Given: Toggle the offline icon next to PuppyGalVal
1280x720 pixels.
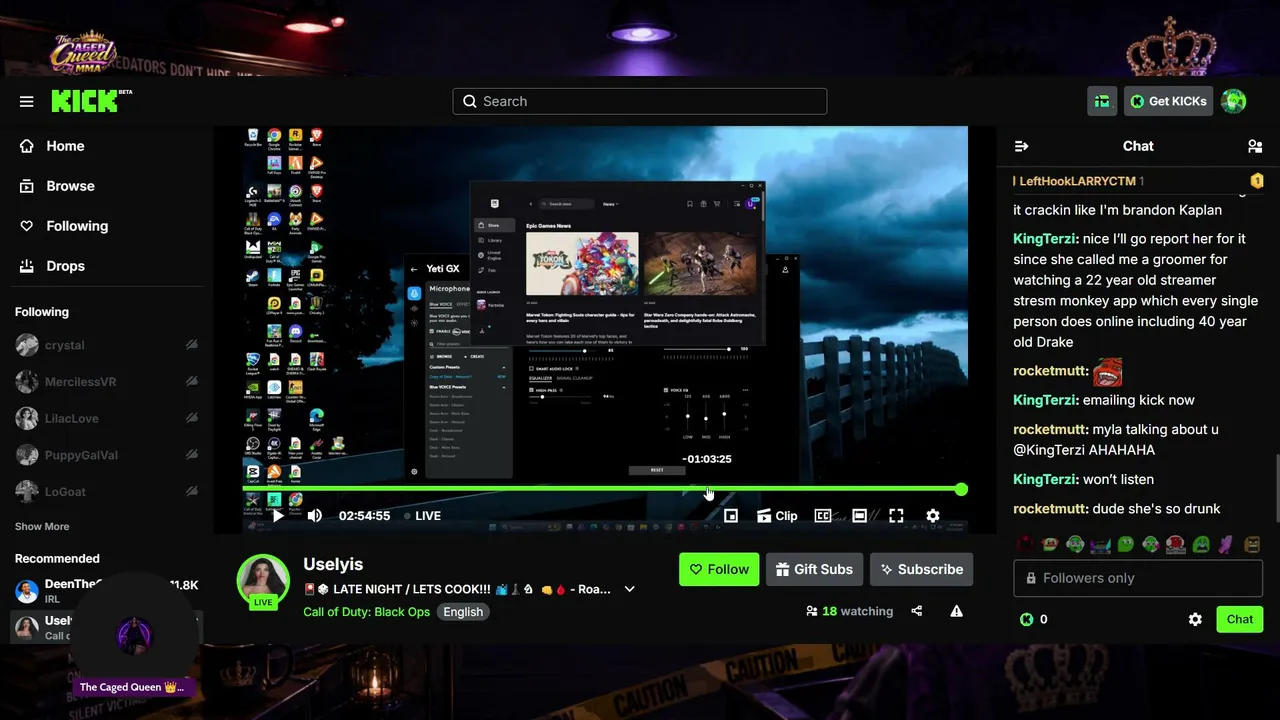Looking at the screenshot, I should point(191,455).
